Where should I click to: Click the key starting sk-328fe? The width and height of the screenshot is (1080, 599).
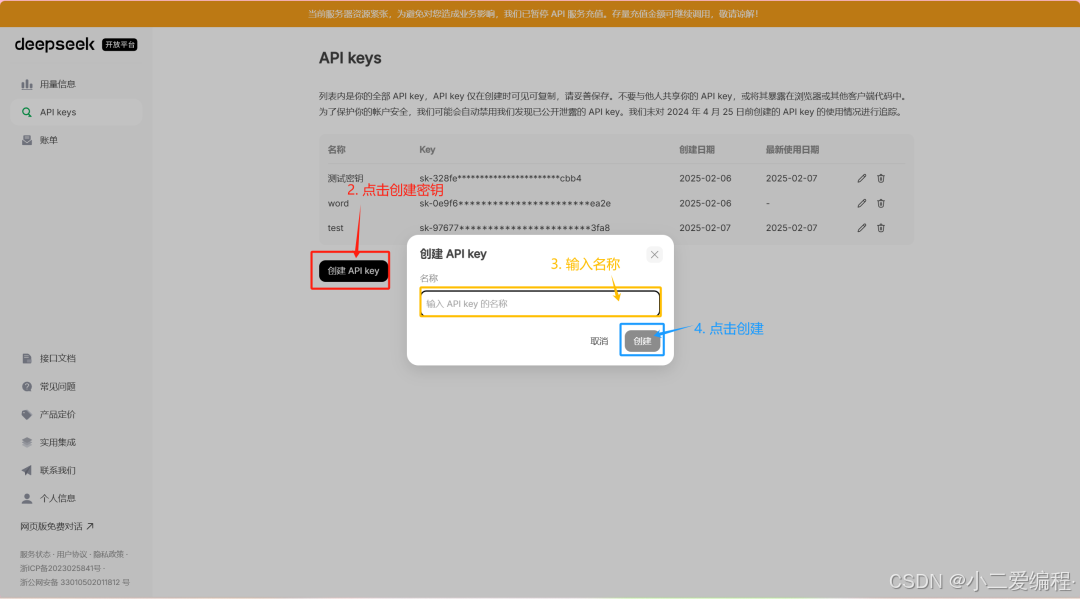500,178
